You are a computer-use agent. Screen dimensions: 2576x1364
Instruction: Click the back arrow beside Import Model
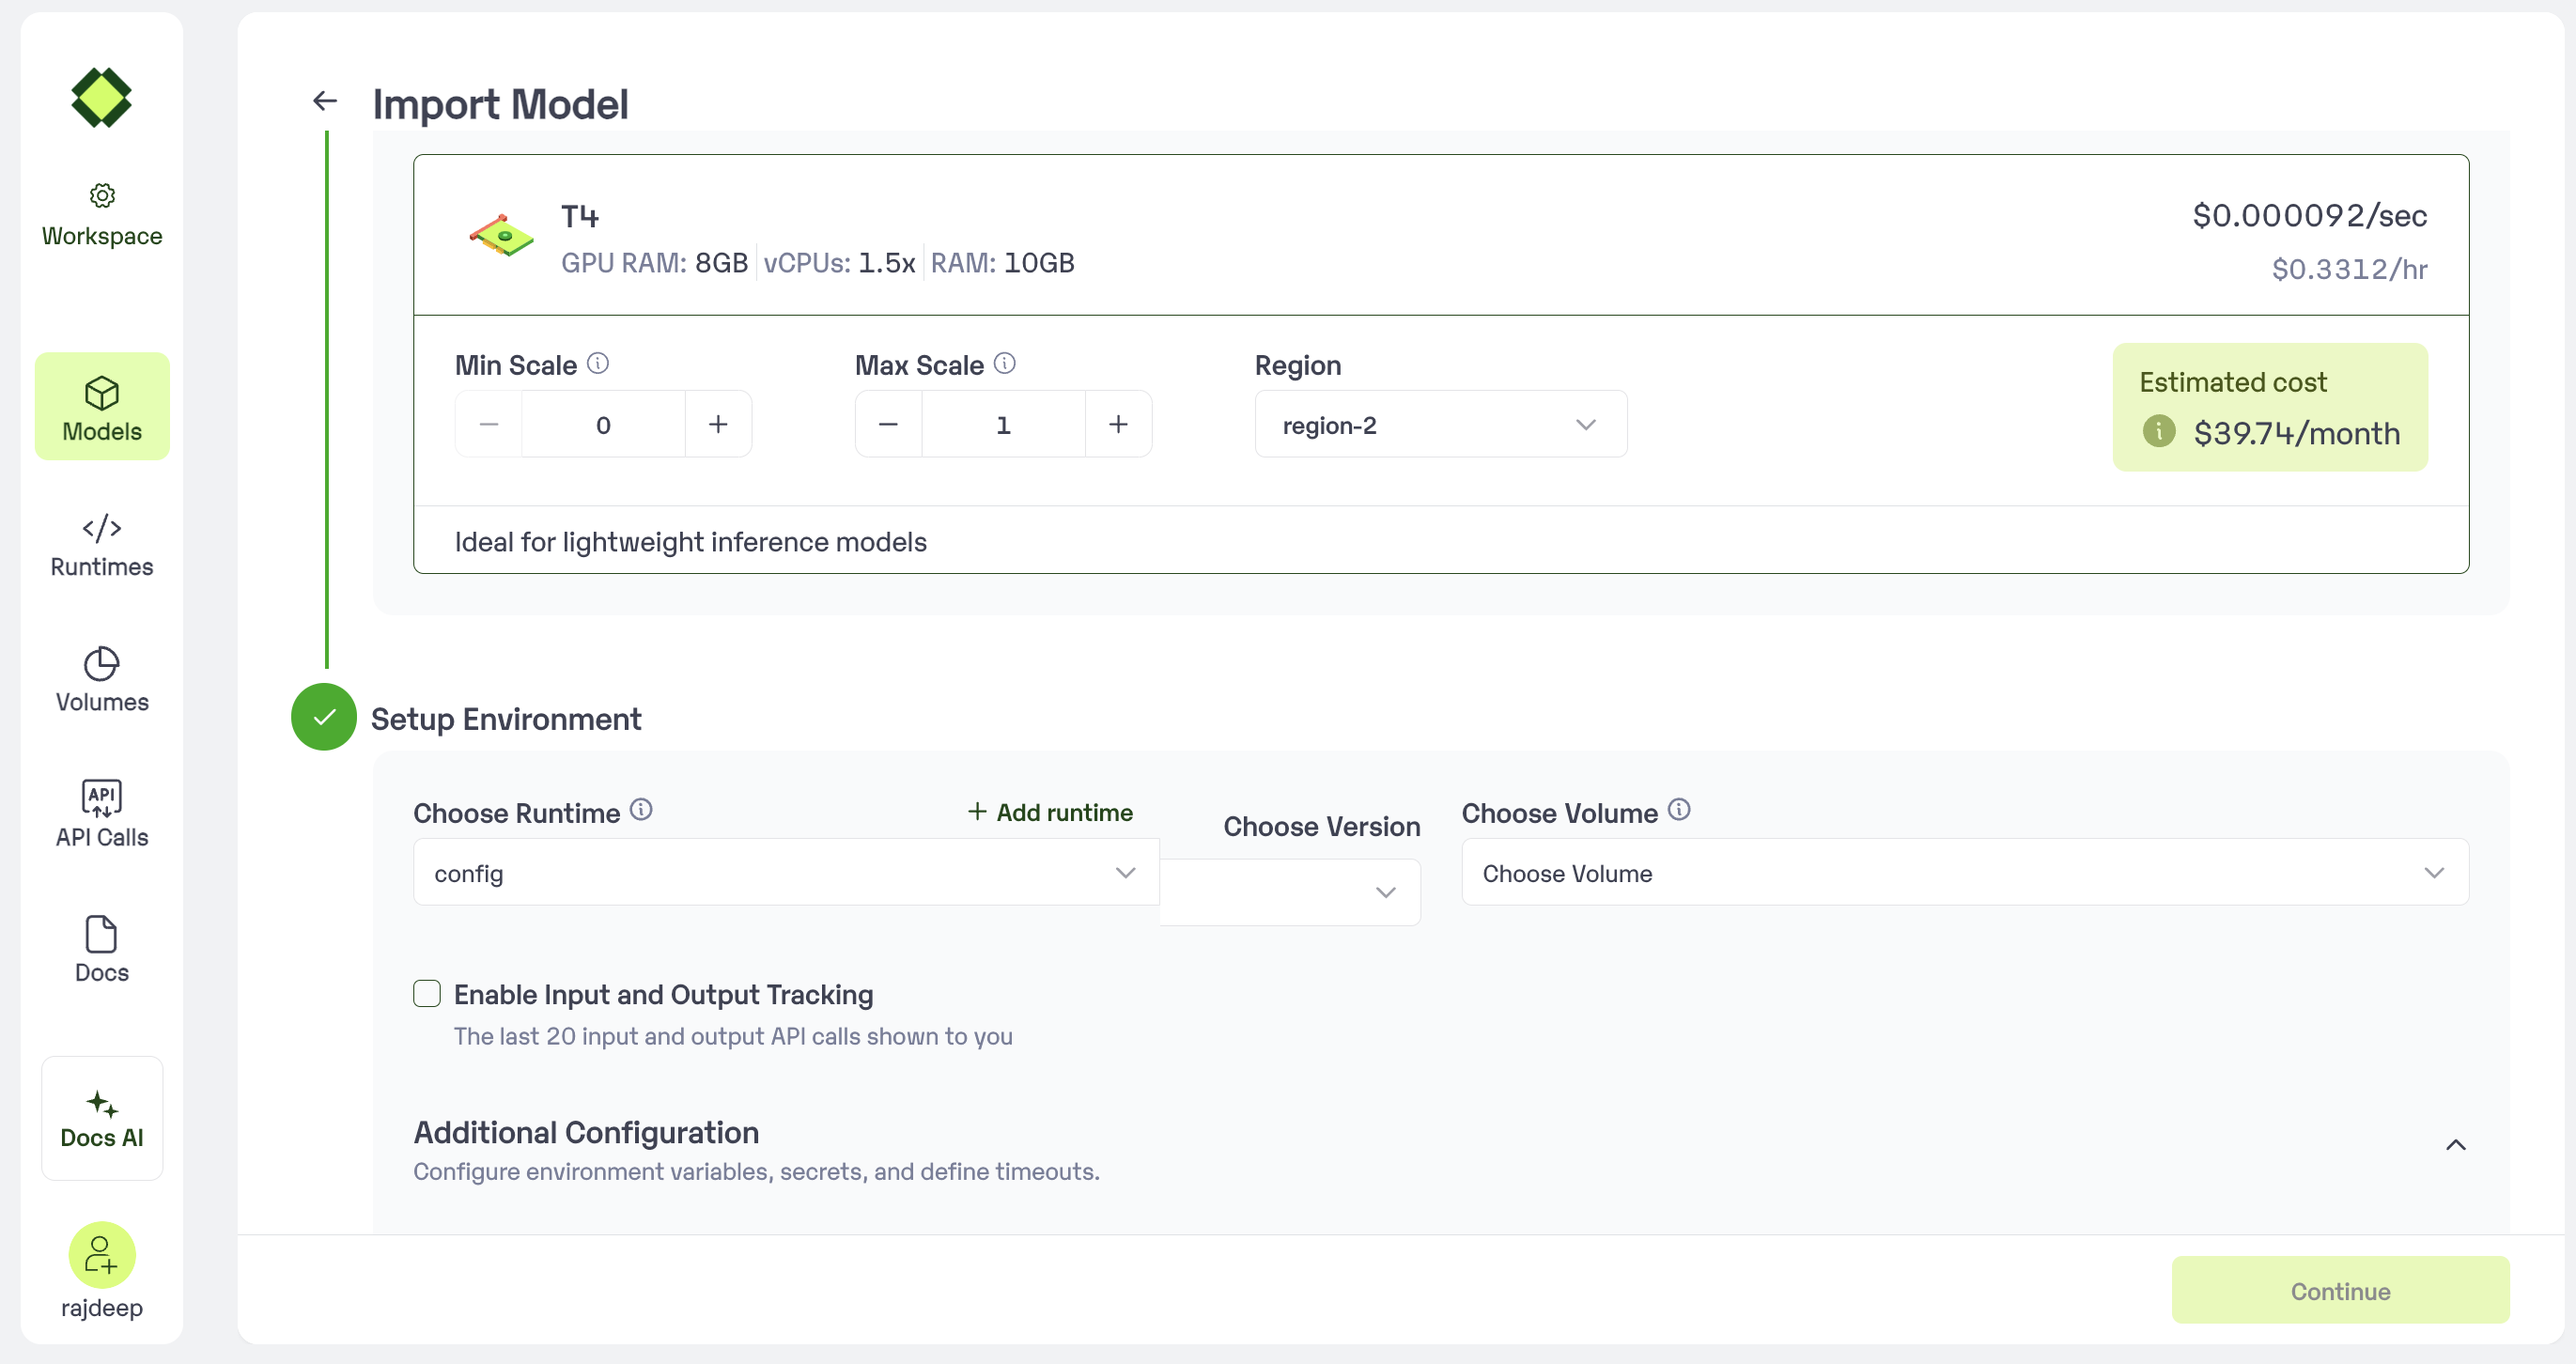(x=325, y=101)
